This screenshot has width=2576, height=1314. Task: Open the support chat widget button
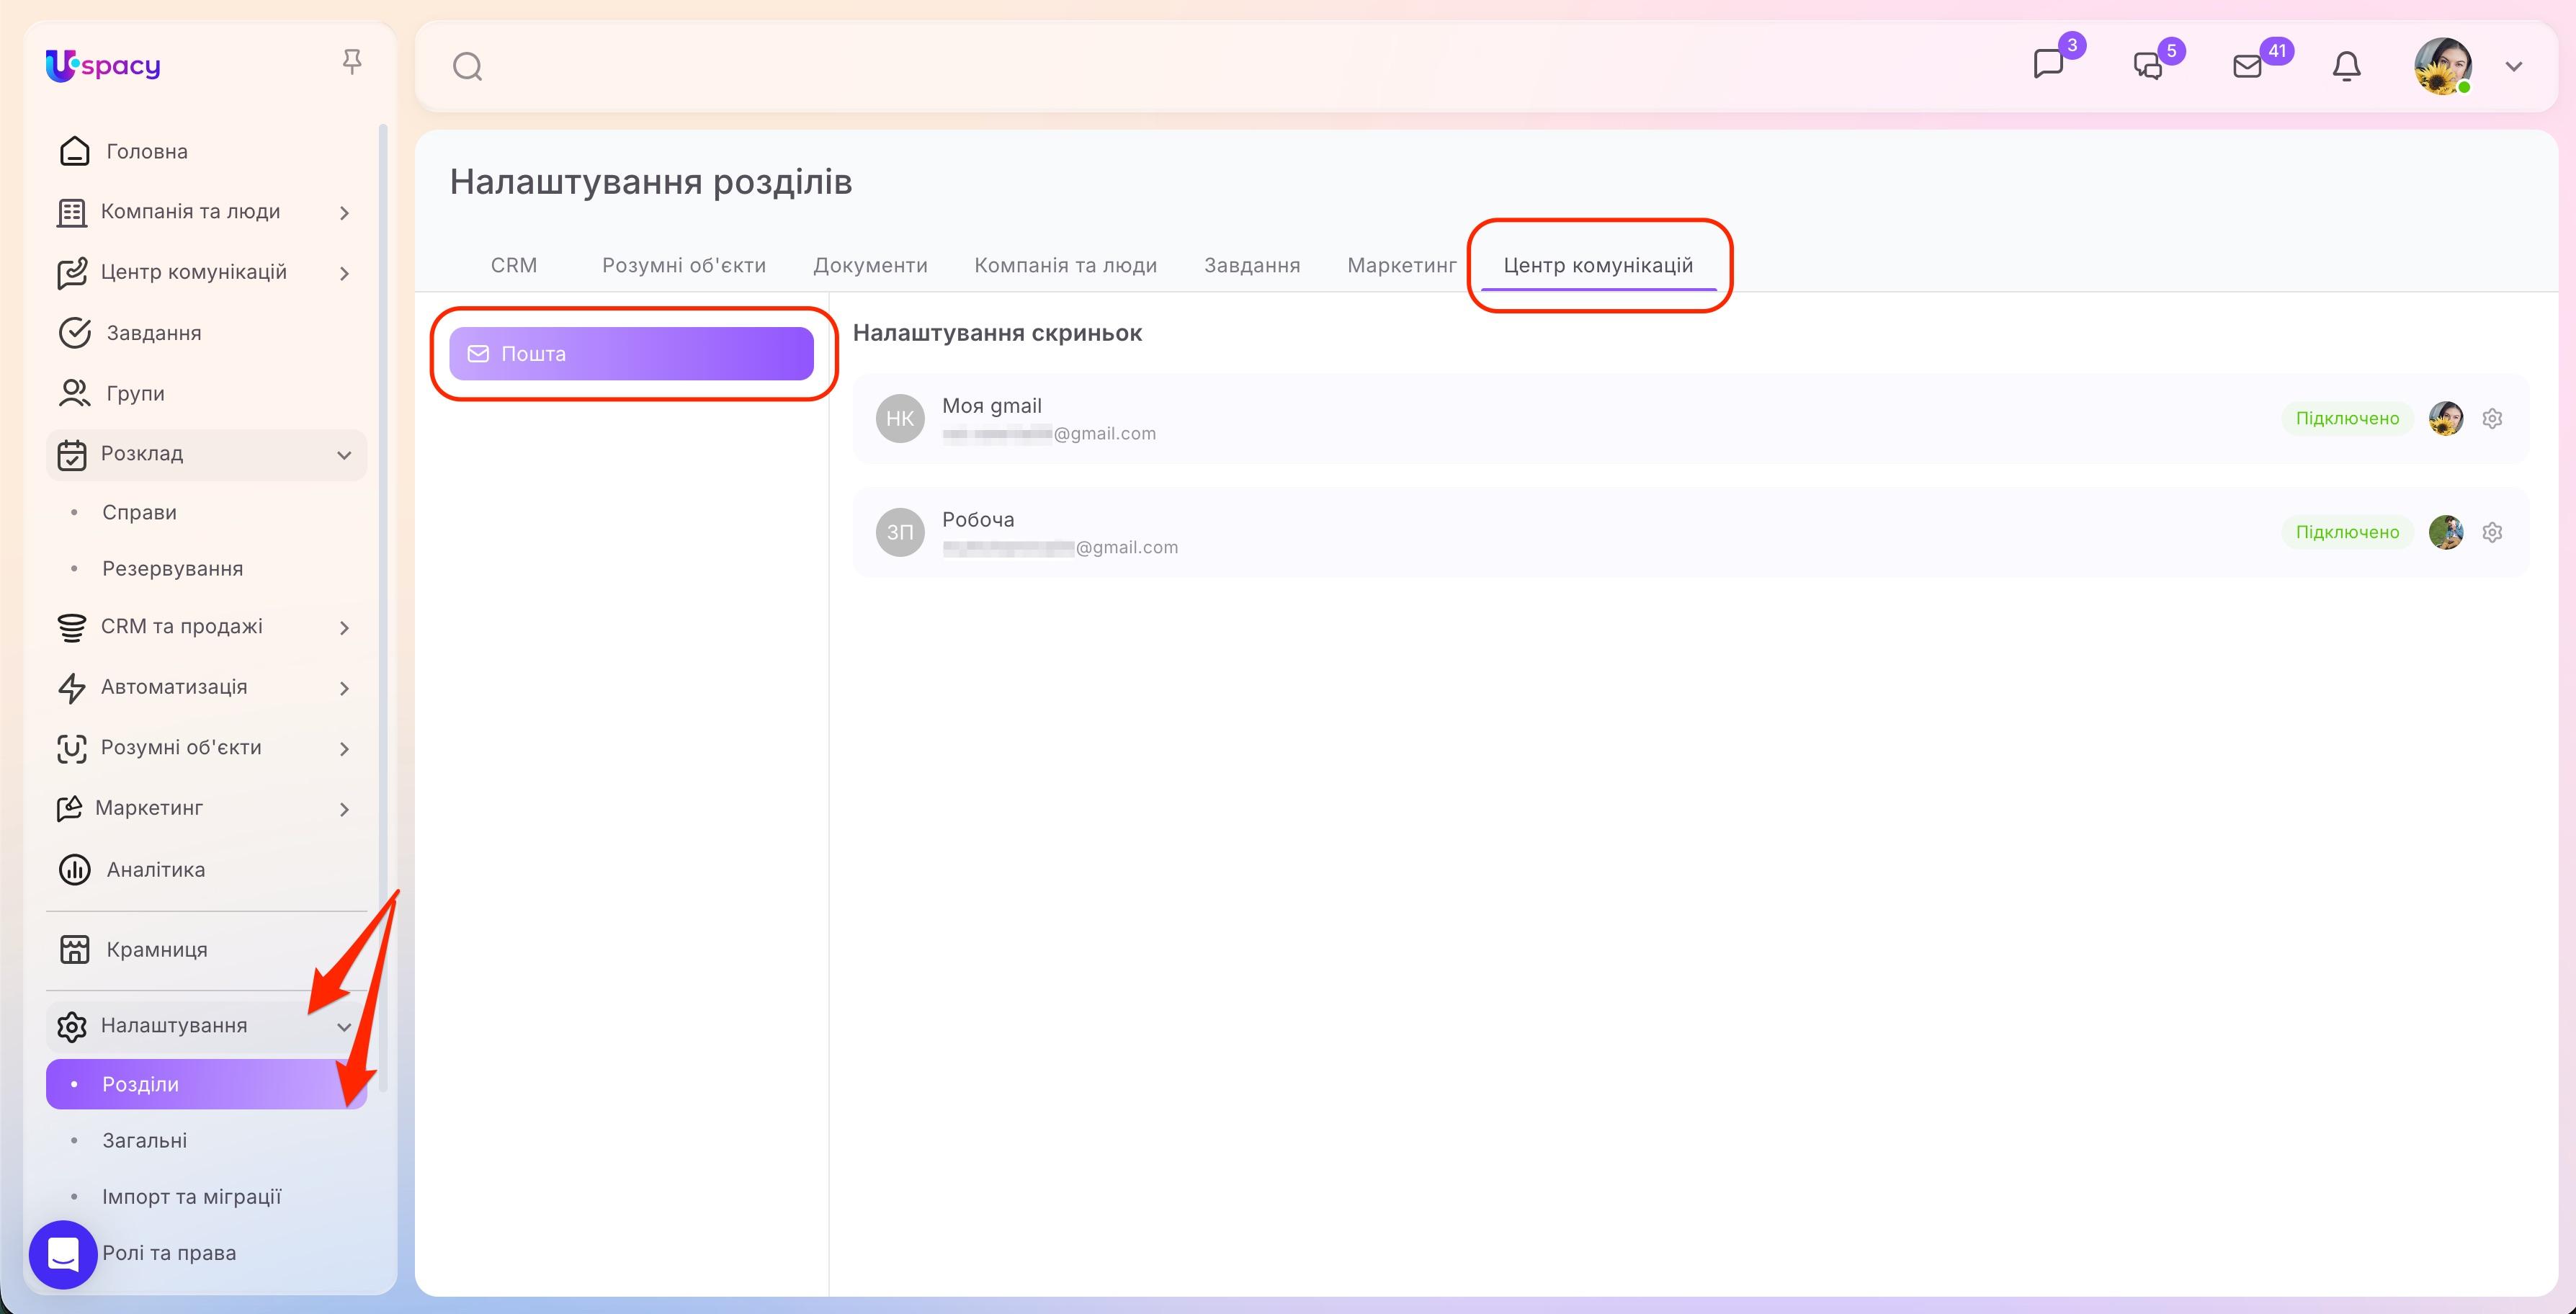click(x=63, y=1254)
